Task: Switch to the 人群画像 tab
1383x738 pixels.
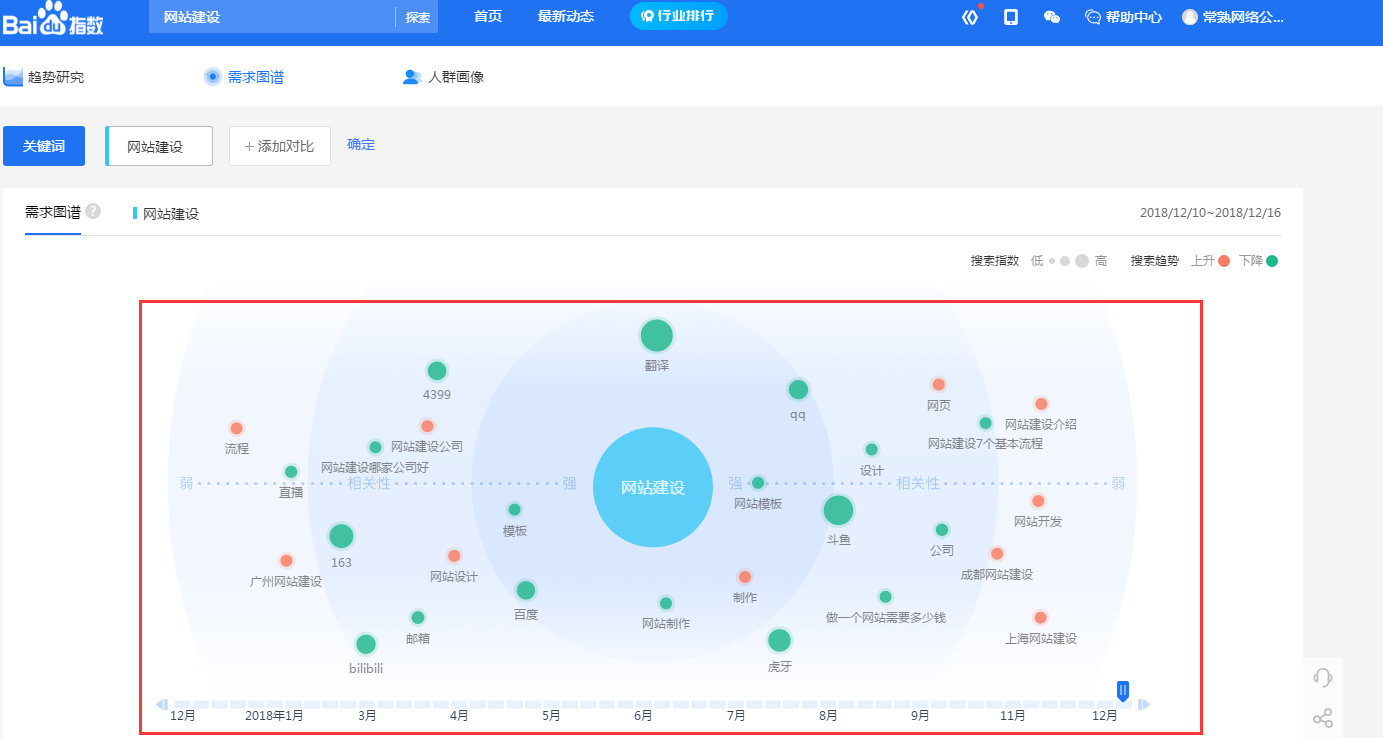Action: 443,77
